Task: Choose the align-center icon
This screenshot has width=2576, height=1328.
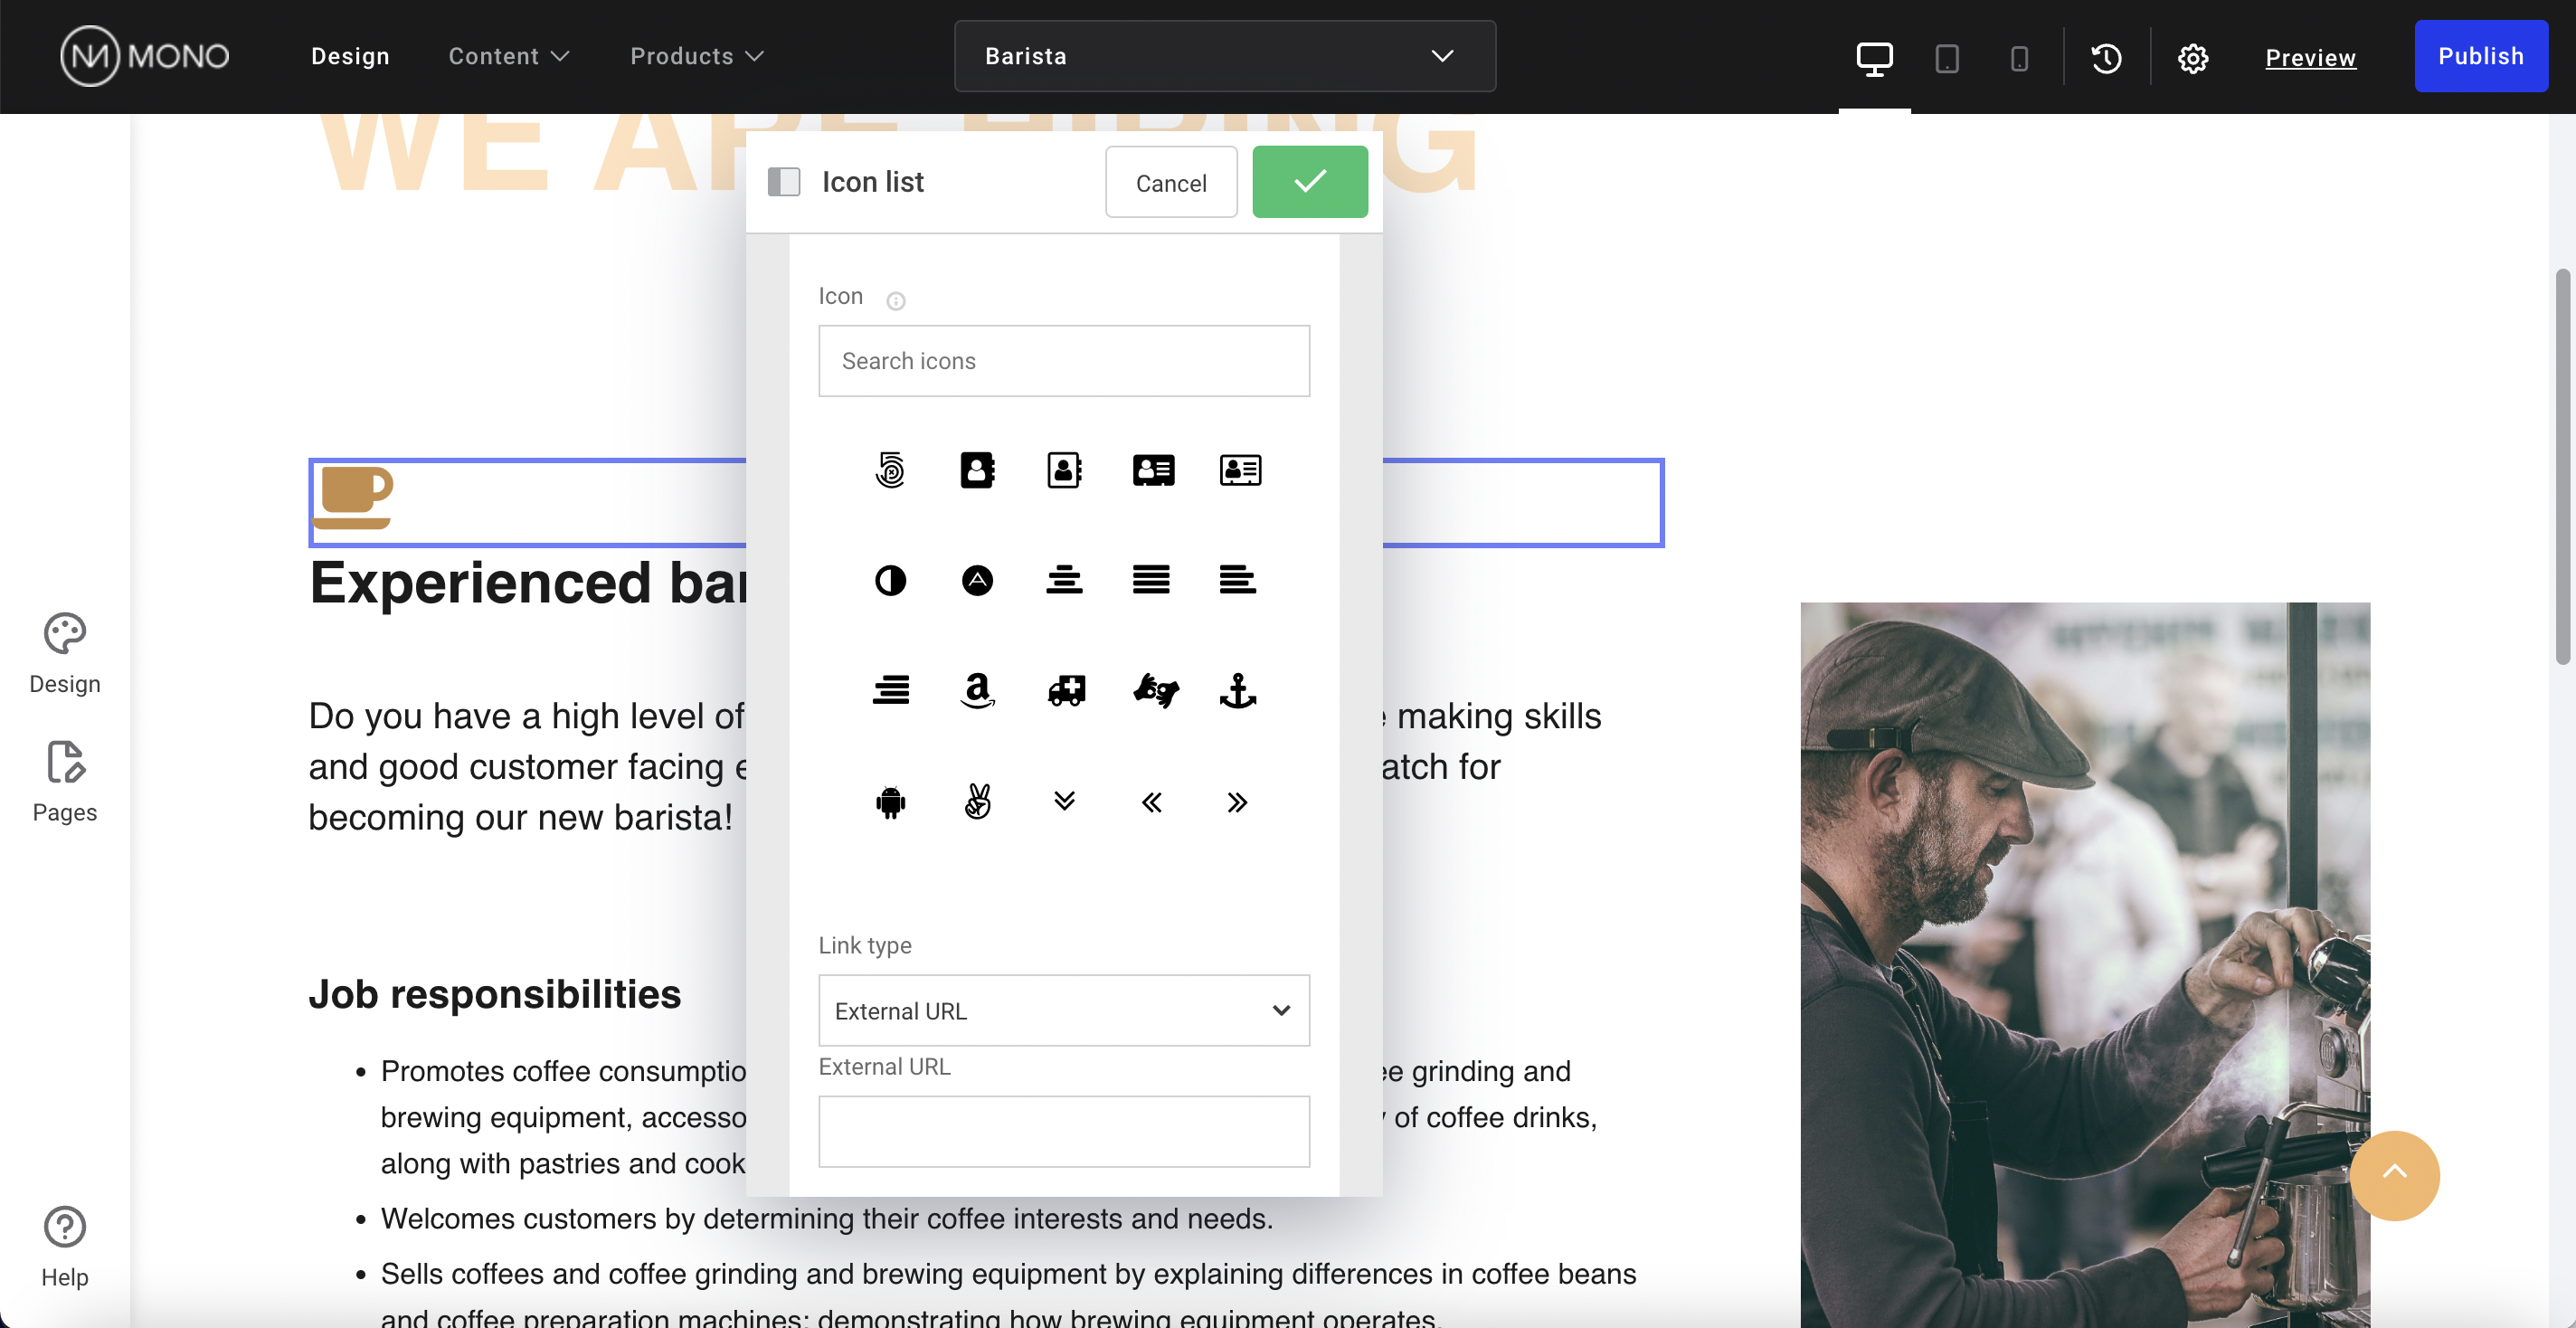Action: coord(1064,580)
